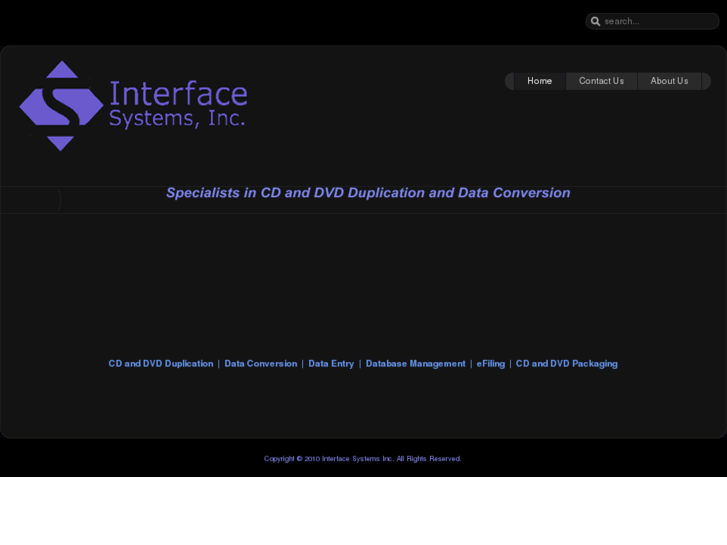Open the Database Management link

(x=415, y=364)
